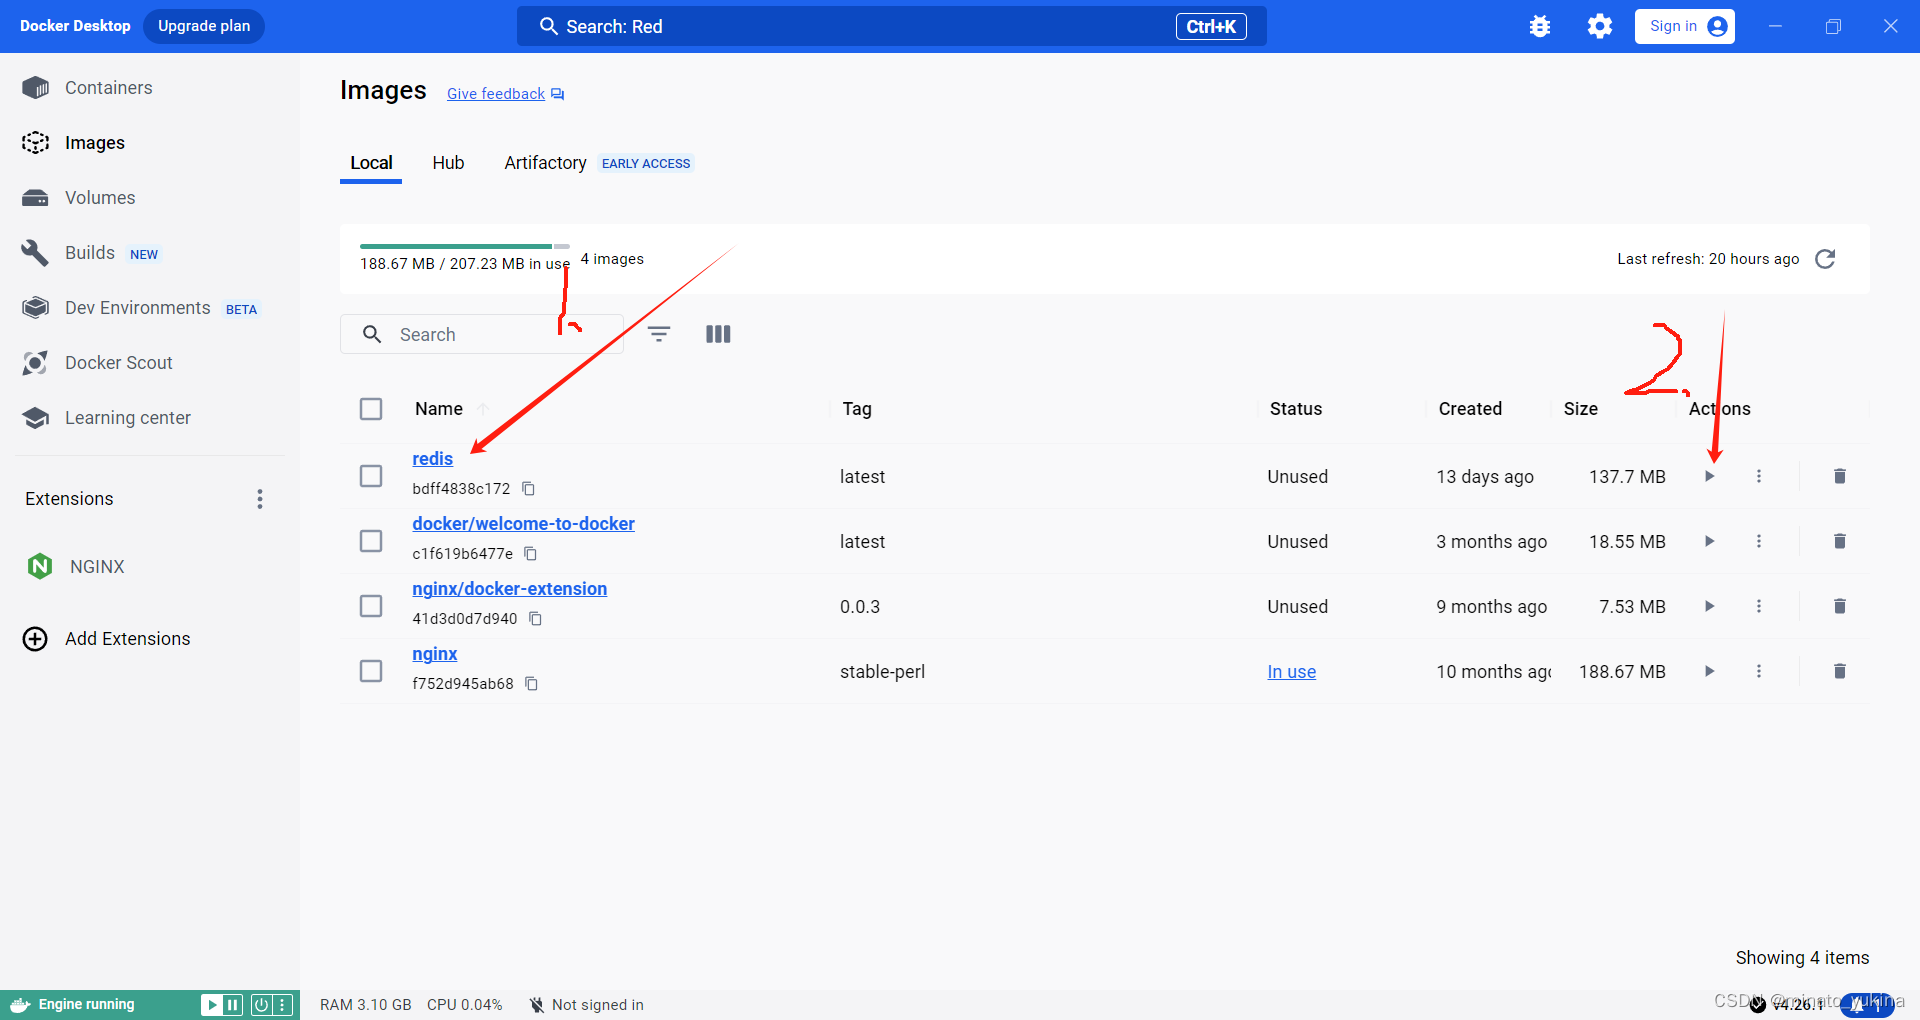Run the redis image
This screenshot has width=1920, height=1020.
1710,476
